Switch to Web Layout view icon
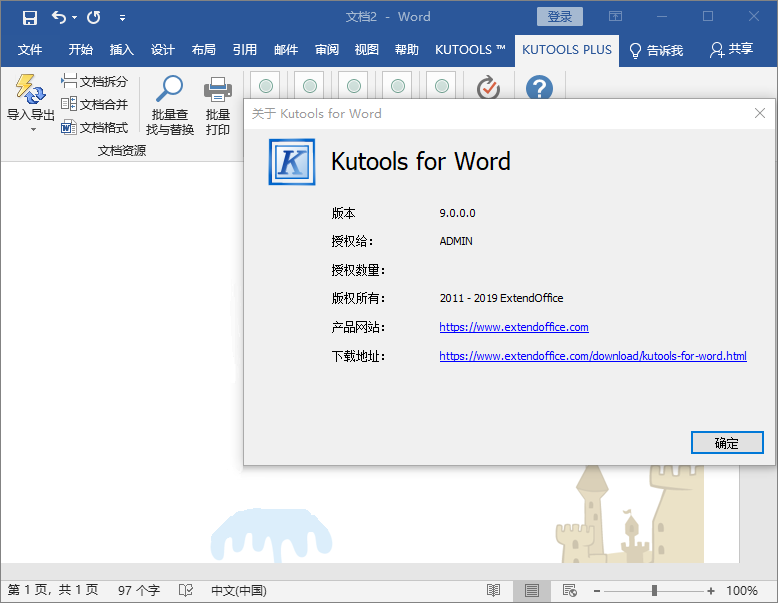 pyautogui.click(x=570, y=590)
